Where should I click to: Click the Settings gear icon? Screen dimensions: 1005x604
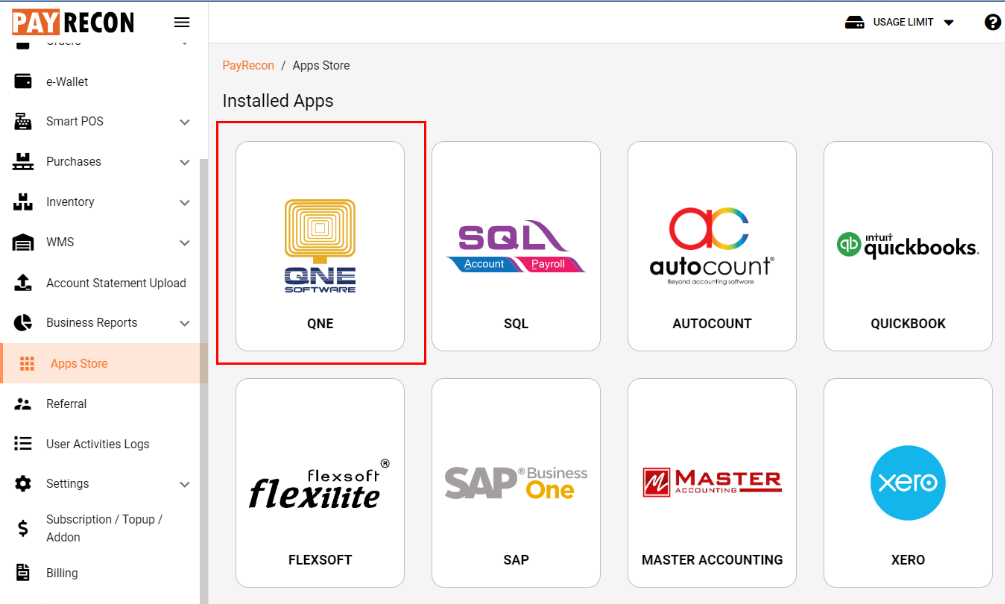(23, 483)
